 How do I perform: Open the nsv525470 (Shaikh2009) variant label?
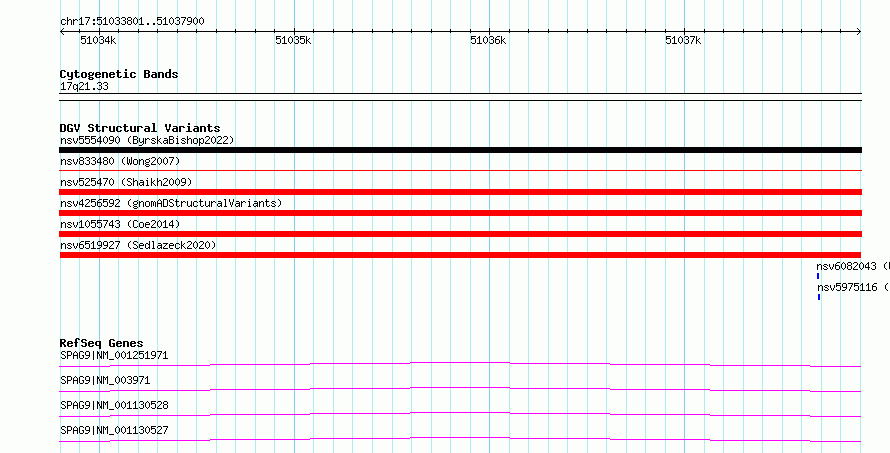pos(126,182)
